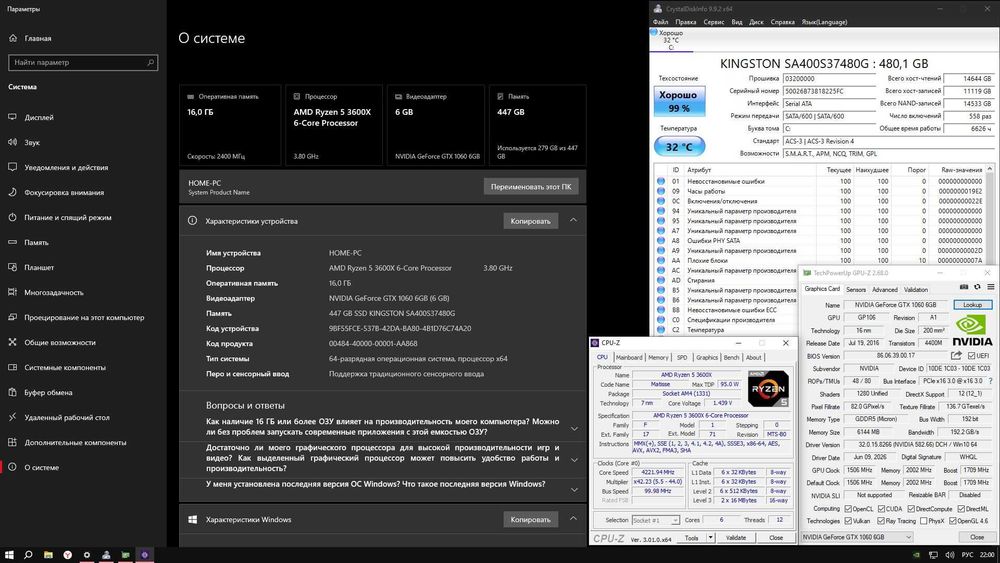1000x563 pixels.
Task: Click the NVIDIA logo in GPU-Z
Action: (973, 331)
